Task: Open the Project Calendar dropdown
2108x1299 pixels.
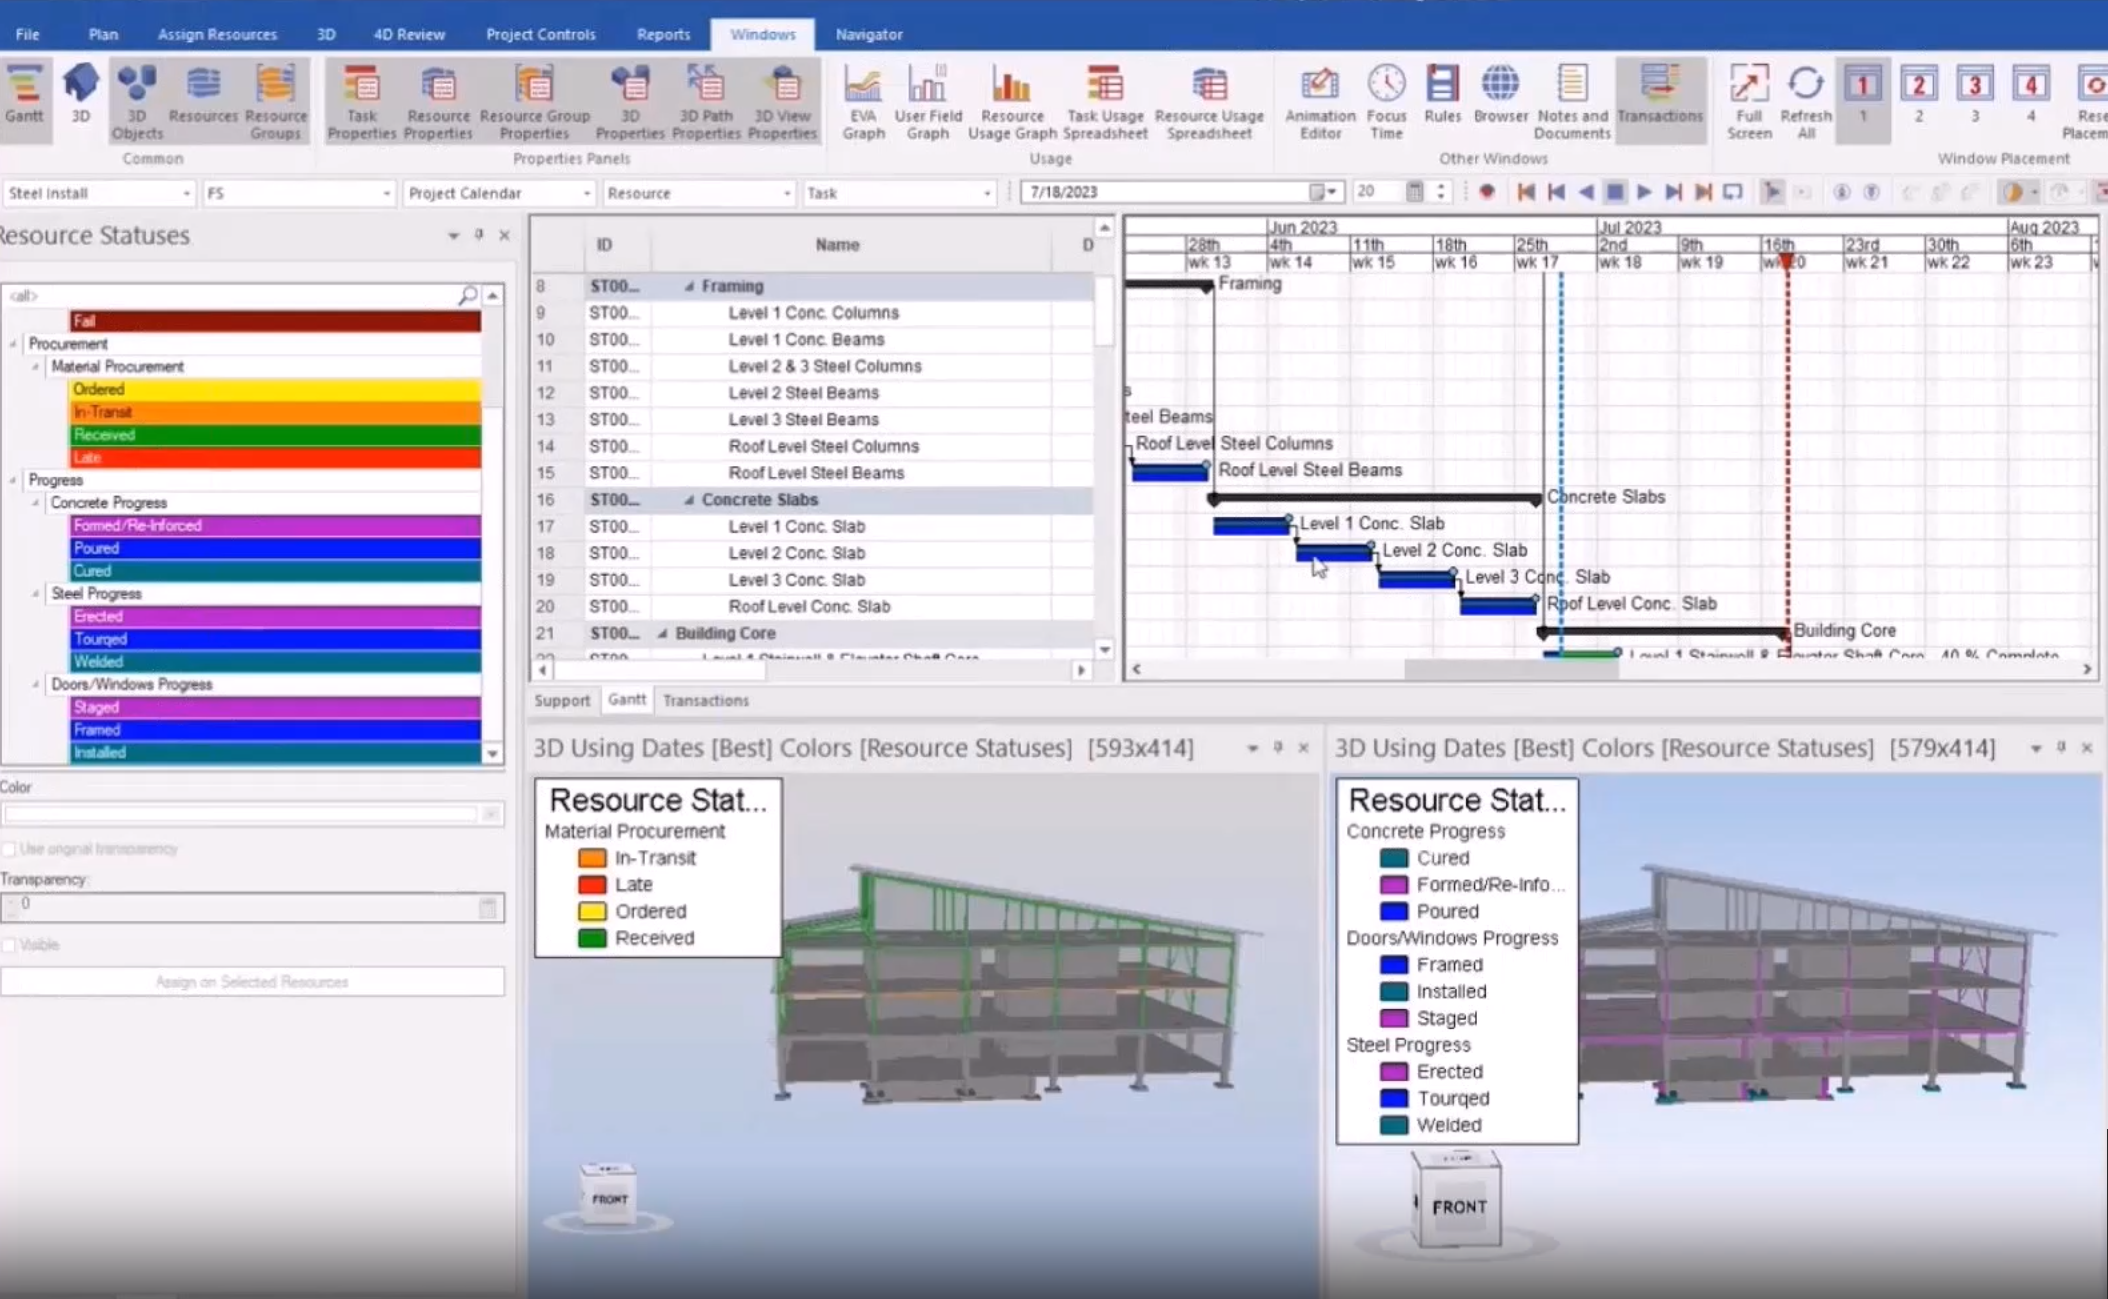Action: 498,193
